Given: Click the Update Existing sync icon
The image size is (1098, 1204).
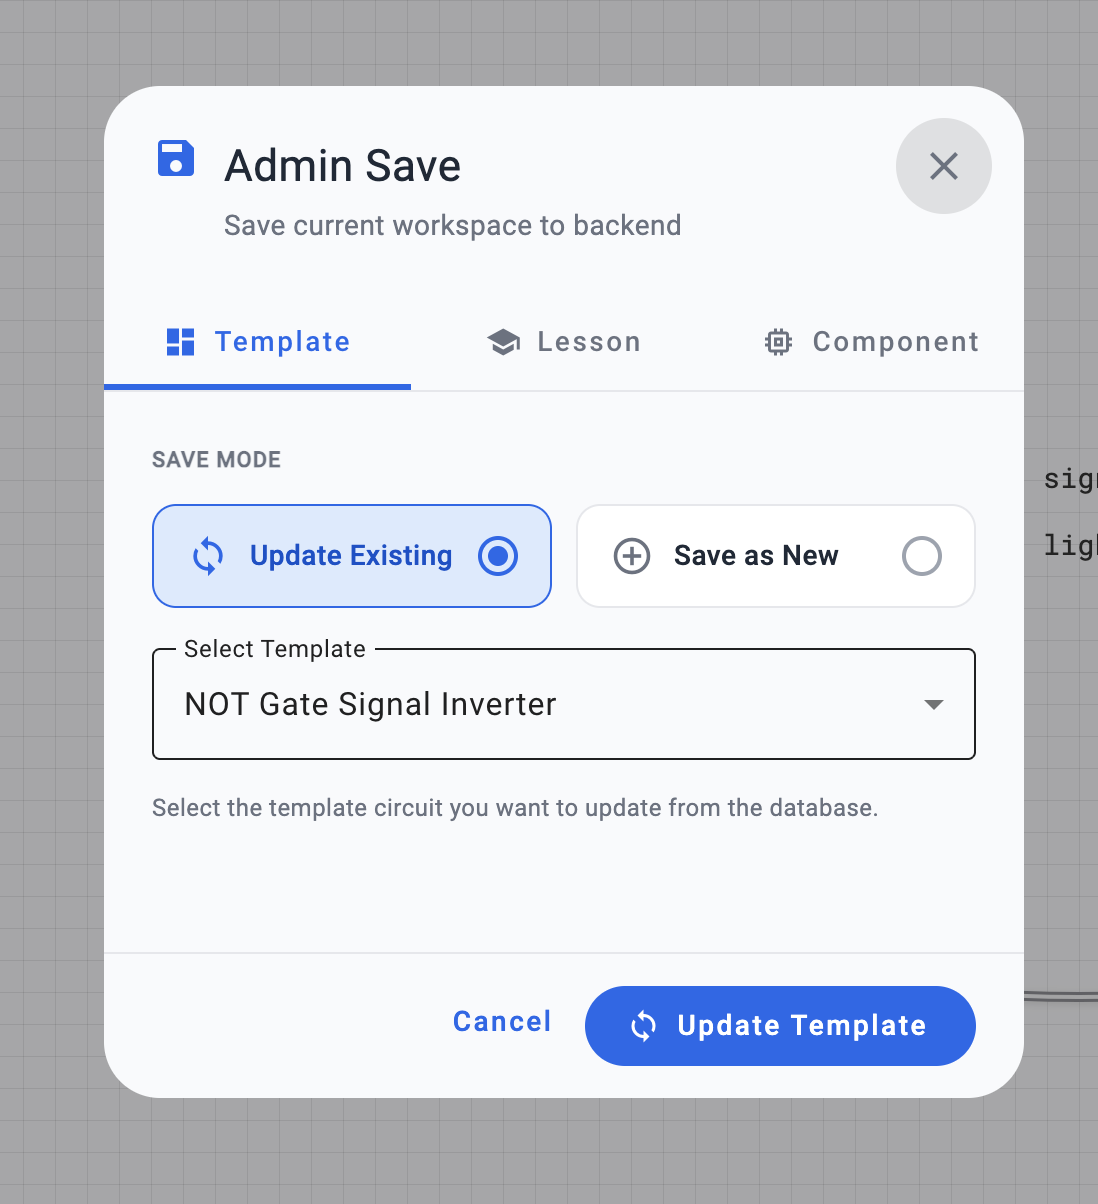Looking at the screenshot, I should coord(208,556).
